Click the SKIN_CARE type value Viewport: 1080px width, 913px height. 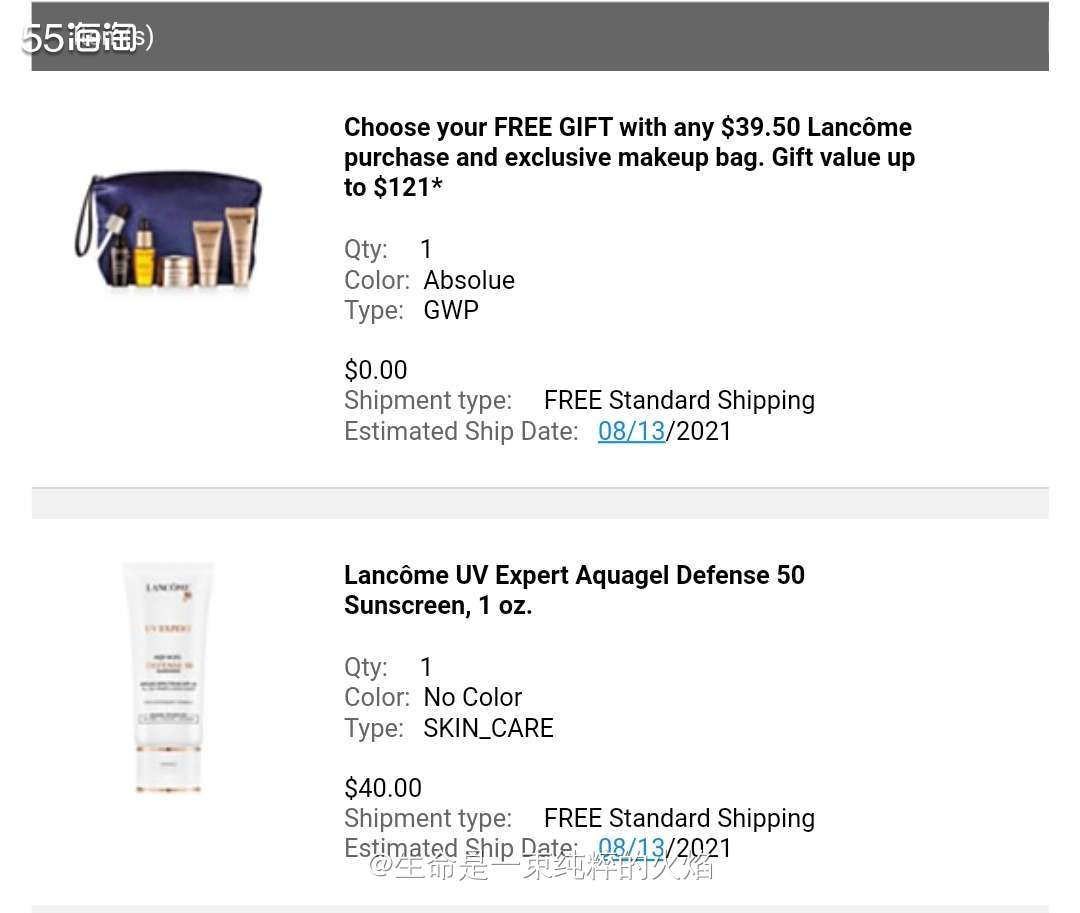[x=488, y=728]
